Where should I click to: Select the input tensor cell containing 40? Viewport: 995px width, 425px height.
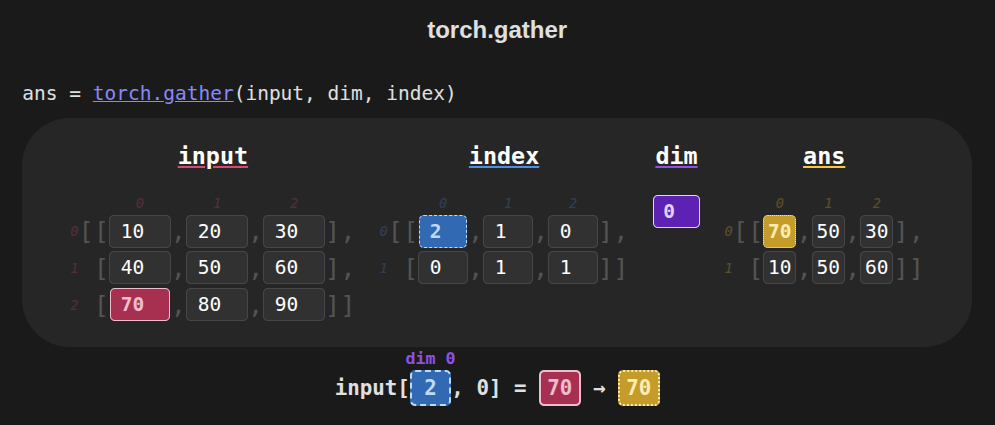[140, 268]
